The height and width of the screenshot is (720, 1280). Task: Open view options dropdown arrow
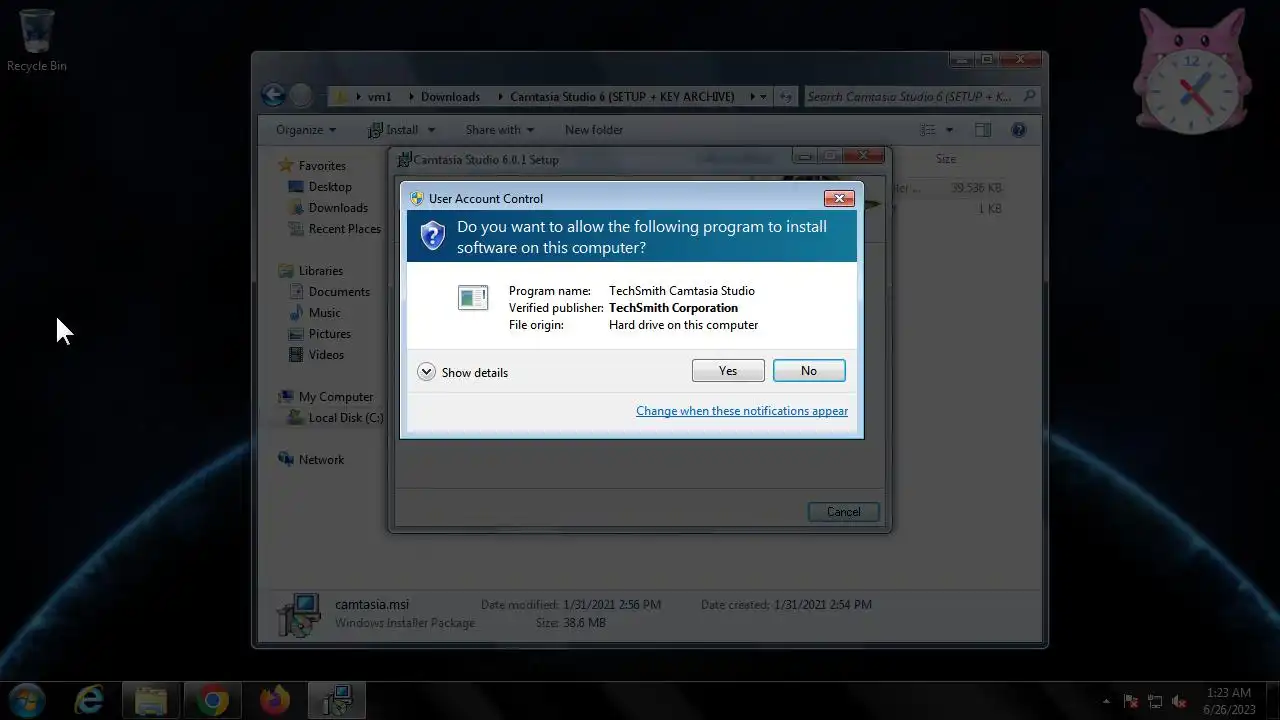(x=950, y=130)
